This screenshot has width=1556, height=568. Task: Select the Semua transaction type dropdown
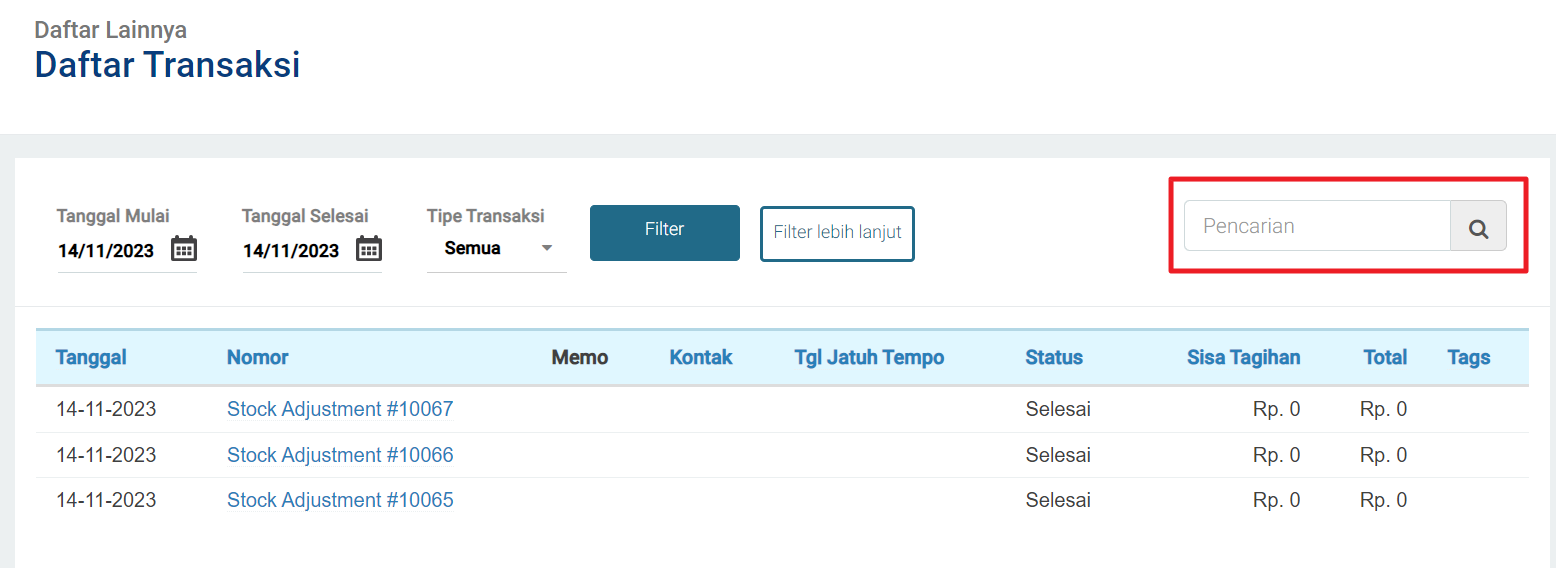pos(497,248)
